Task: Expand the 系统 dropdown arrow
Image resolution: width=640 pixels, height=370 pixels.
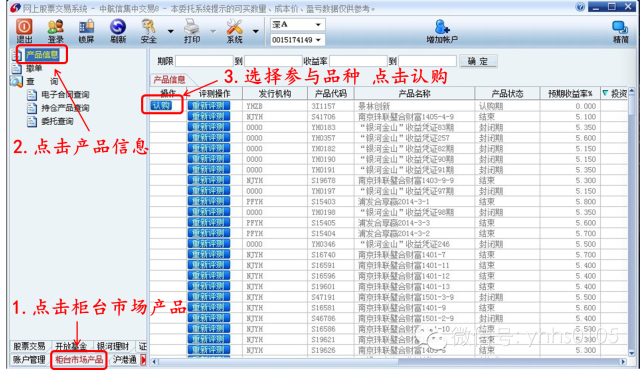Action: (x=256, y=31)
